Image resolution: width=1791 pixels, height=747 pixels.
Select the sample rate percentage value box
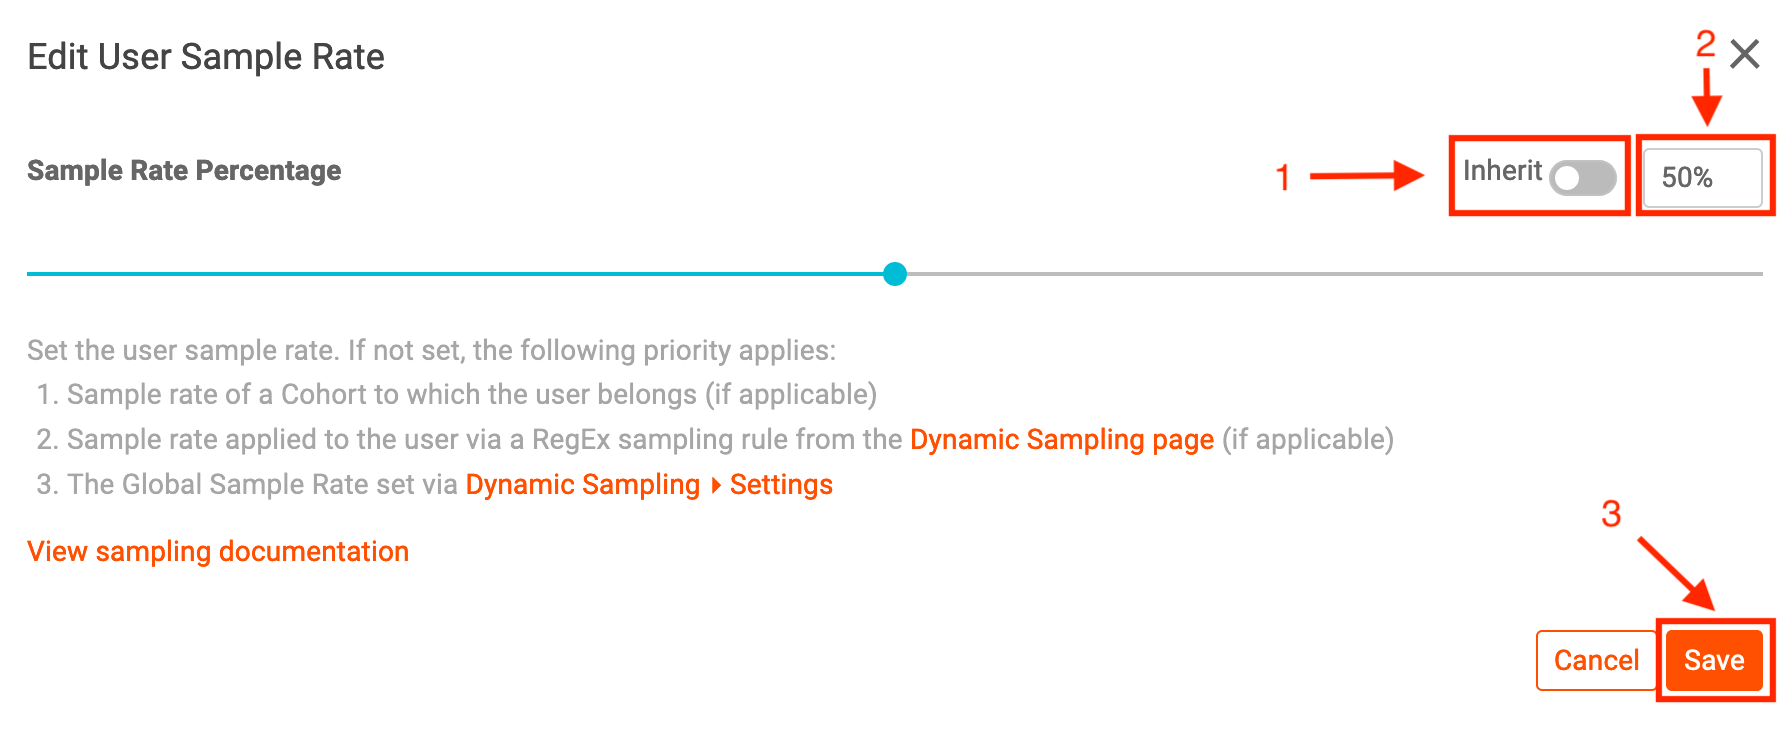[1703, 178]
